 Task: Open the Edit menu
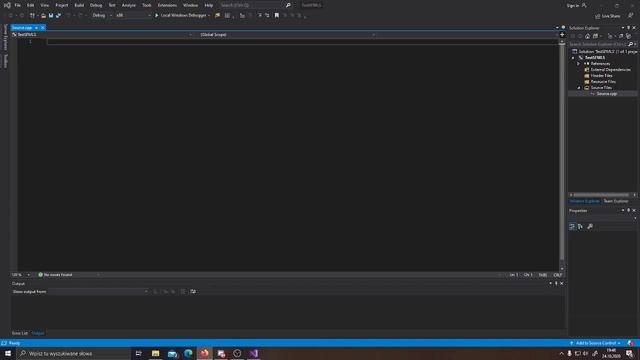pos(31,5)
